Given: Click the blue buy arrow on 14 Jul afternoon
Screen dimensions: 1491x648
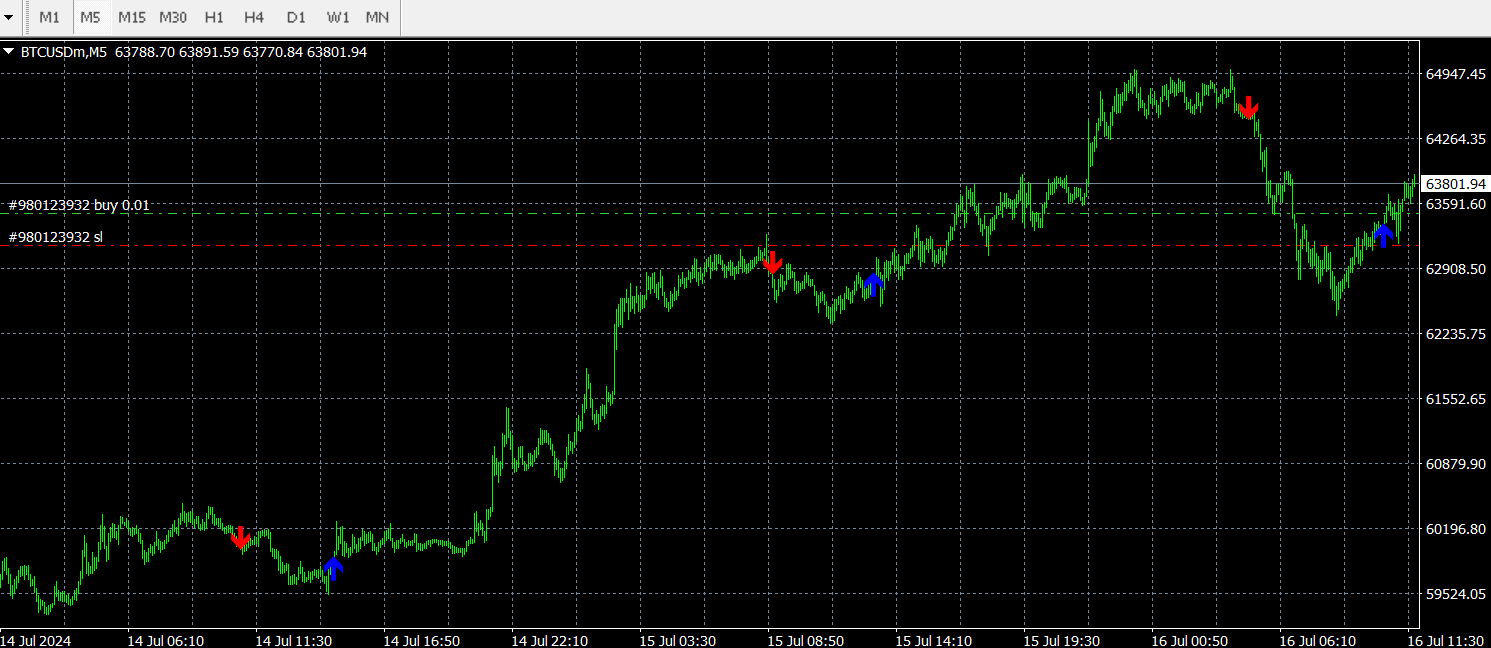Looking at the screenshot, I should 333,569.
